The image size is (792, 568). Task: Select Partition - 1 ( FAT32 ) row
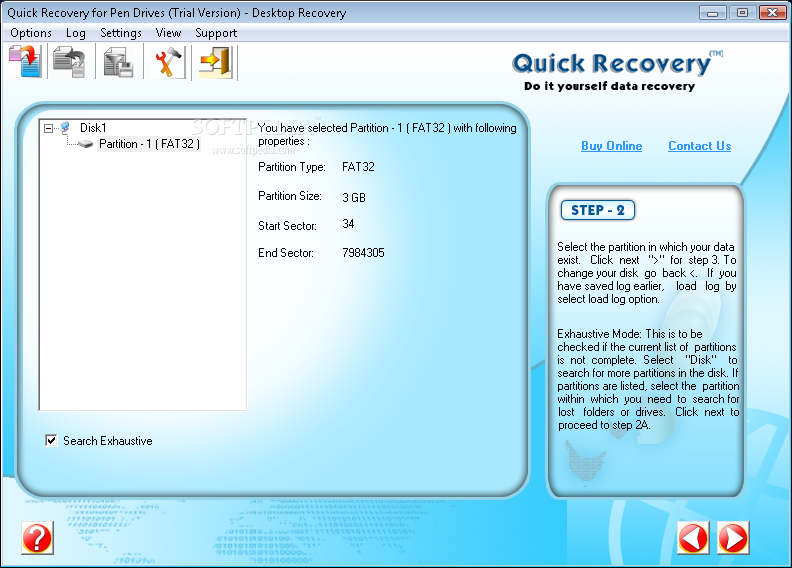(149, 144)
